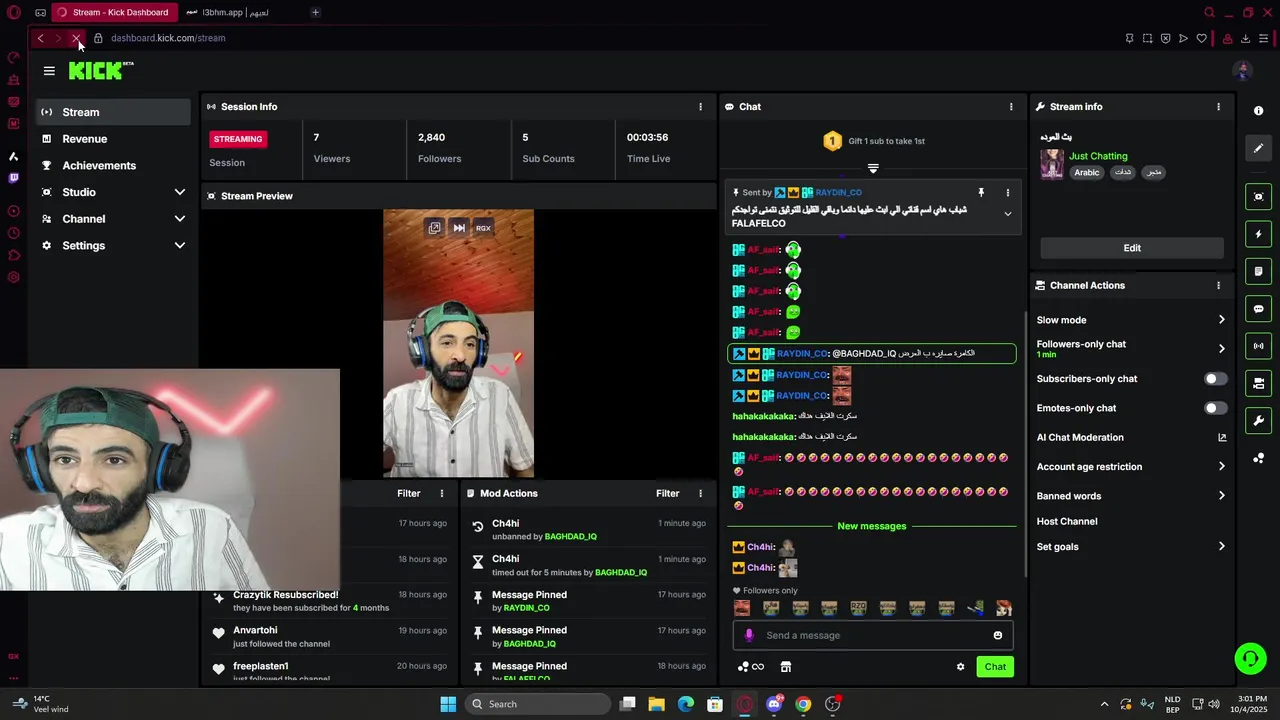Expand the Studio menu chevron
Viewport: 1280px width, 720px height.
[x=180, y=192]
